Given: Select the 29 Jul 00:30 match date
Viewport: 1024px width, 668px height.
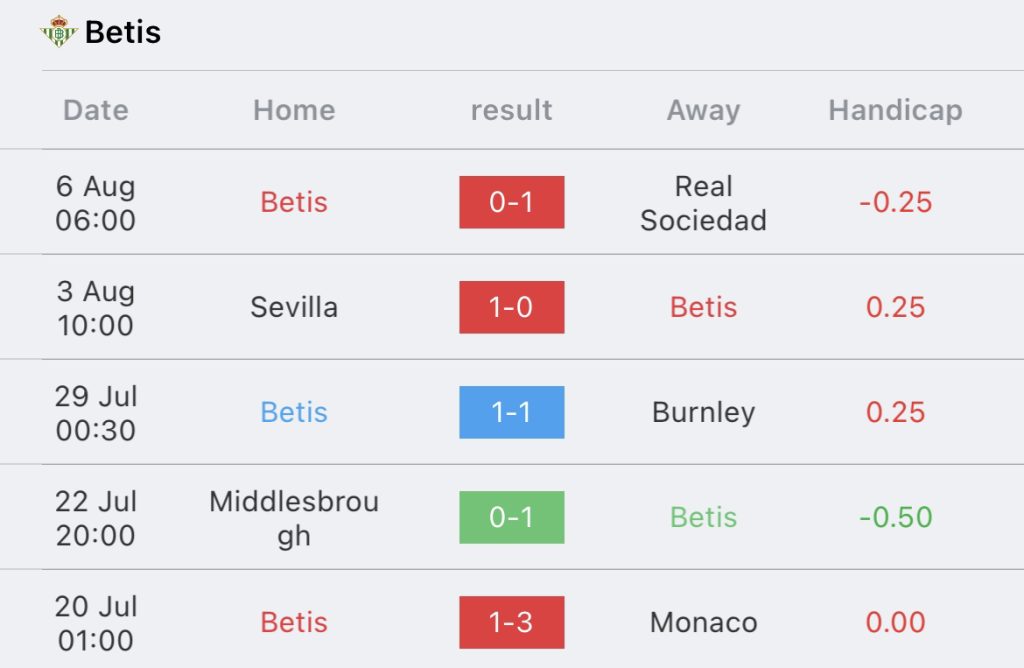Looking at the screenshot, I should [x=96, y=413].
